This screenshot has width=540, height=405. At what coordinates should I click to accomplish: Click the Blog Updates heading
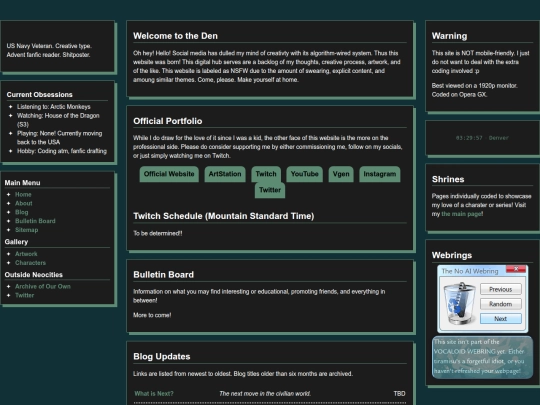[x=162, y=356]
